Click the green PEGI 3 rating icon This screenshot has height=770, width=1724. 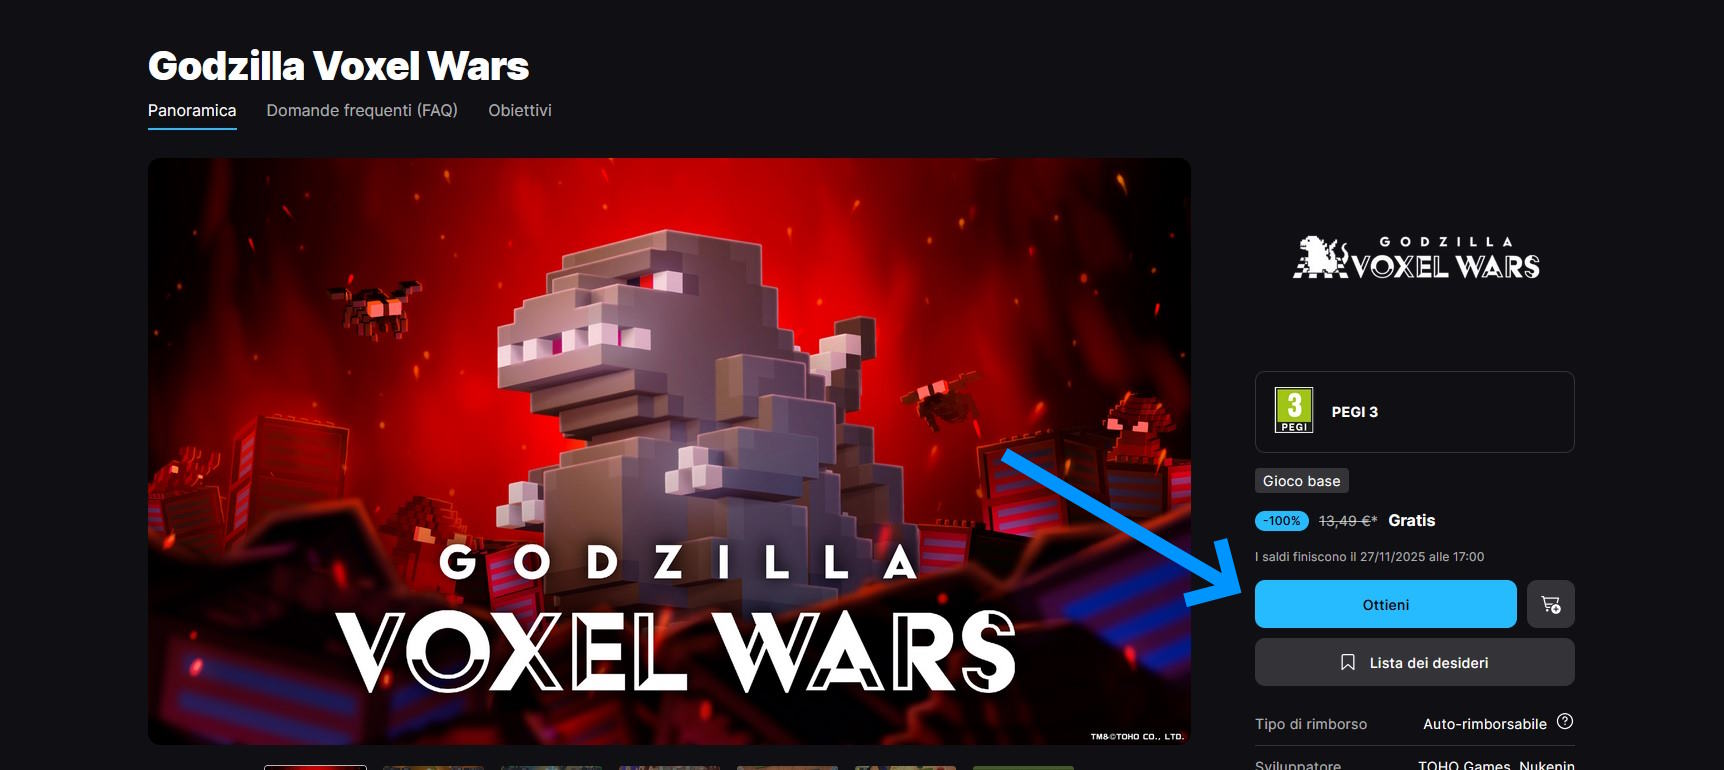pos(1294,411)
